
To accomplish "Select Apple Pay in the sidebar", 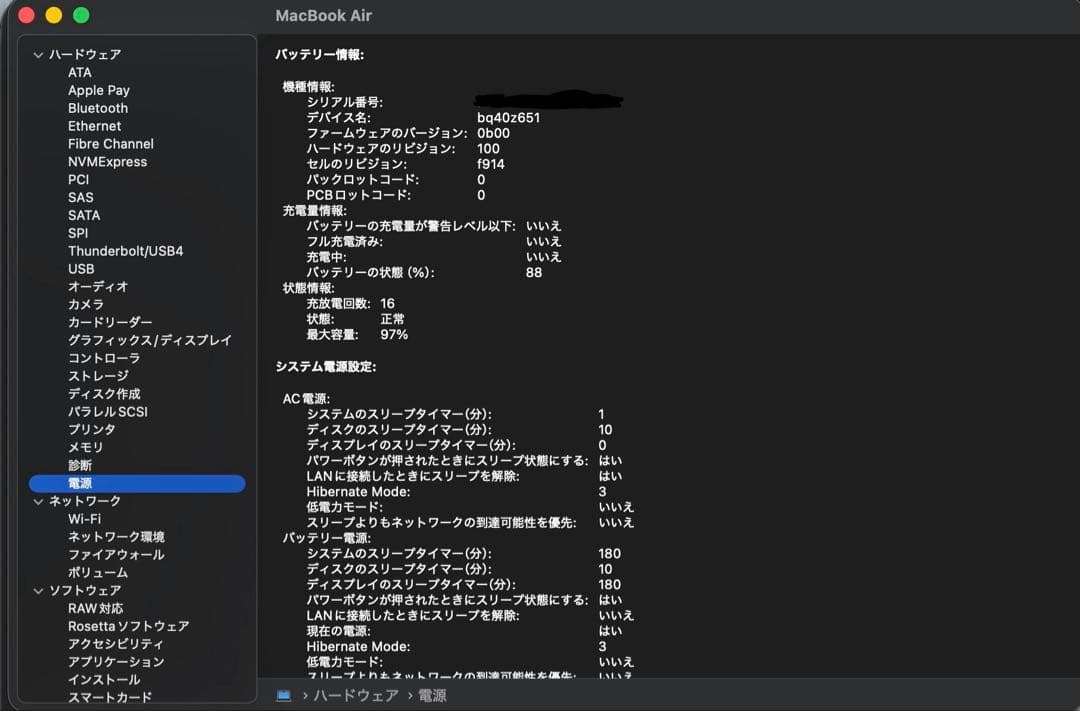I will [x=98, y=90].
